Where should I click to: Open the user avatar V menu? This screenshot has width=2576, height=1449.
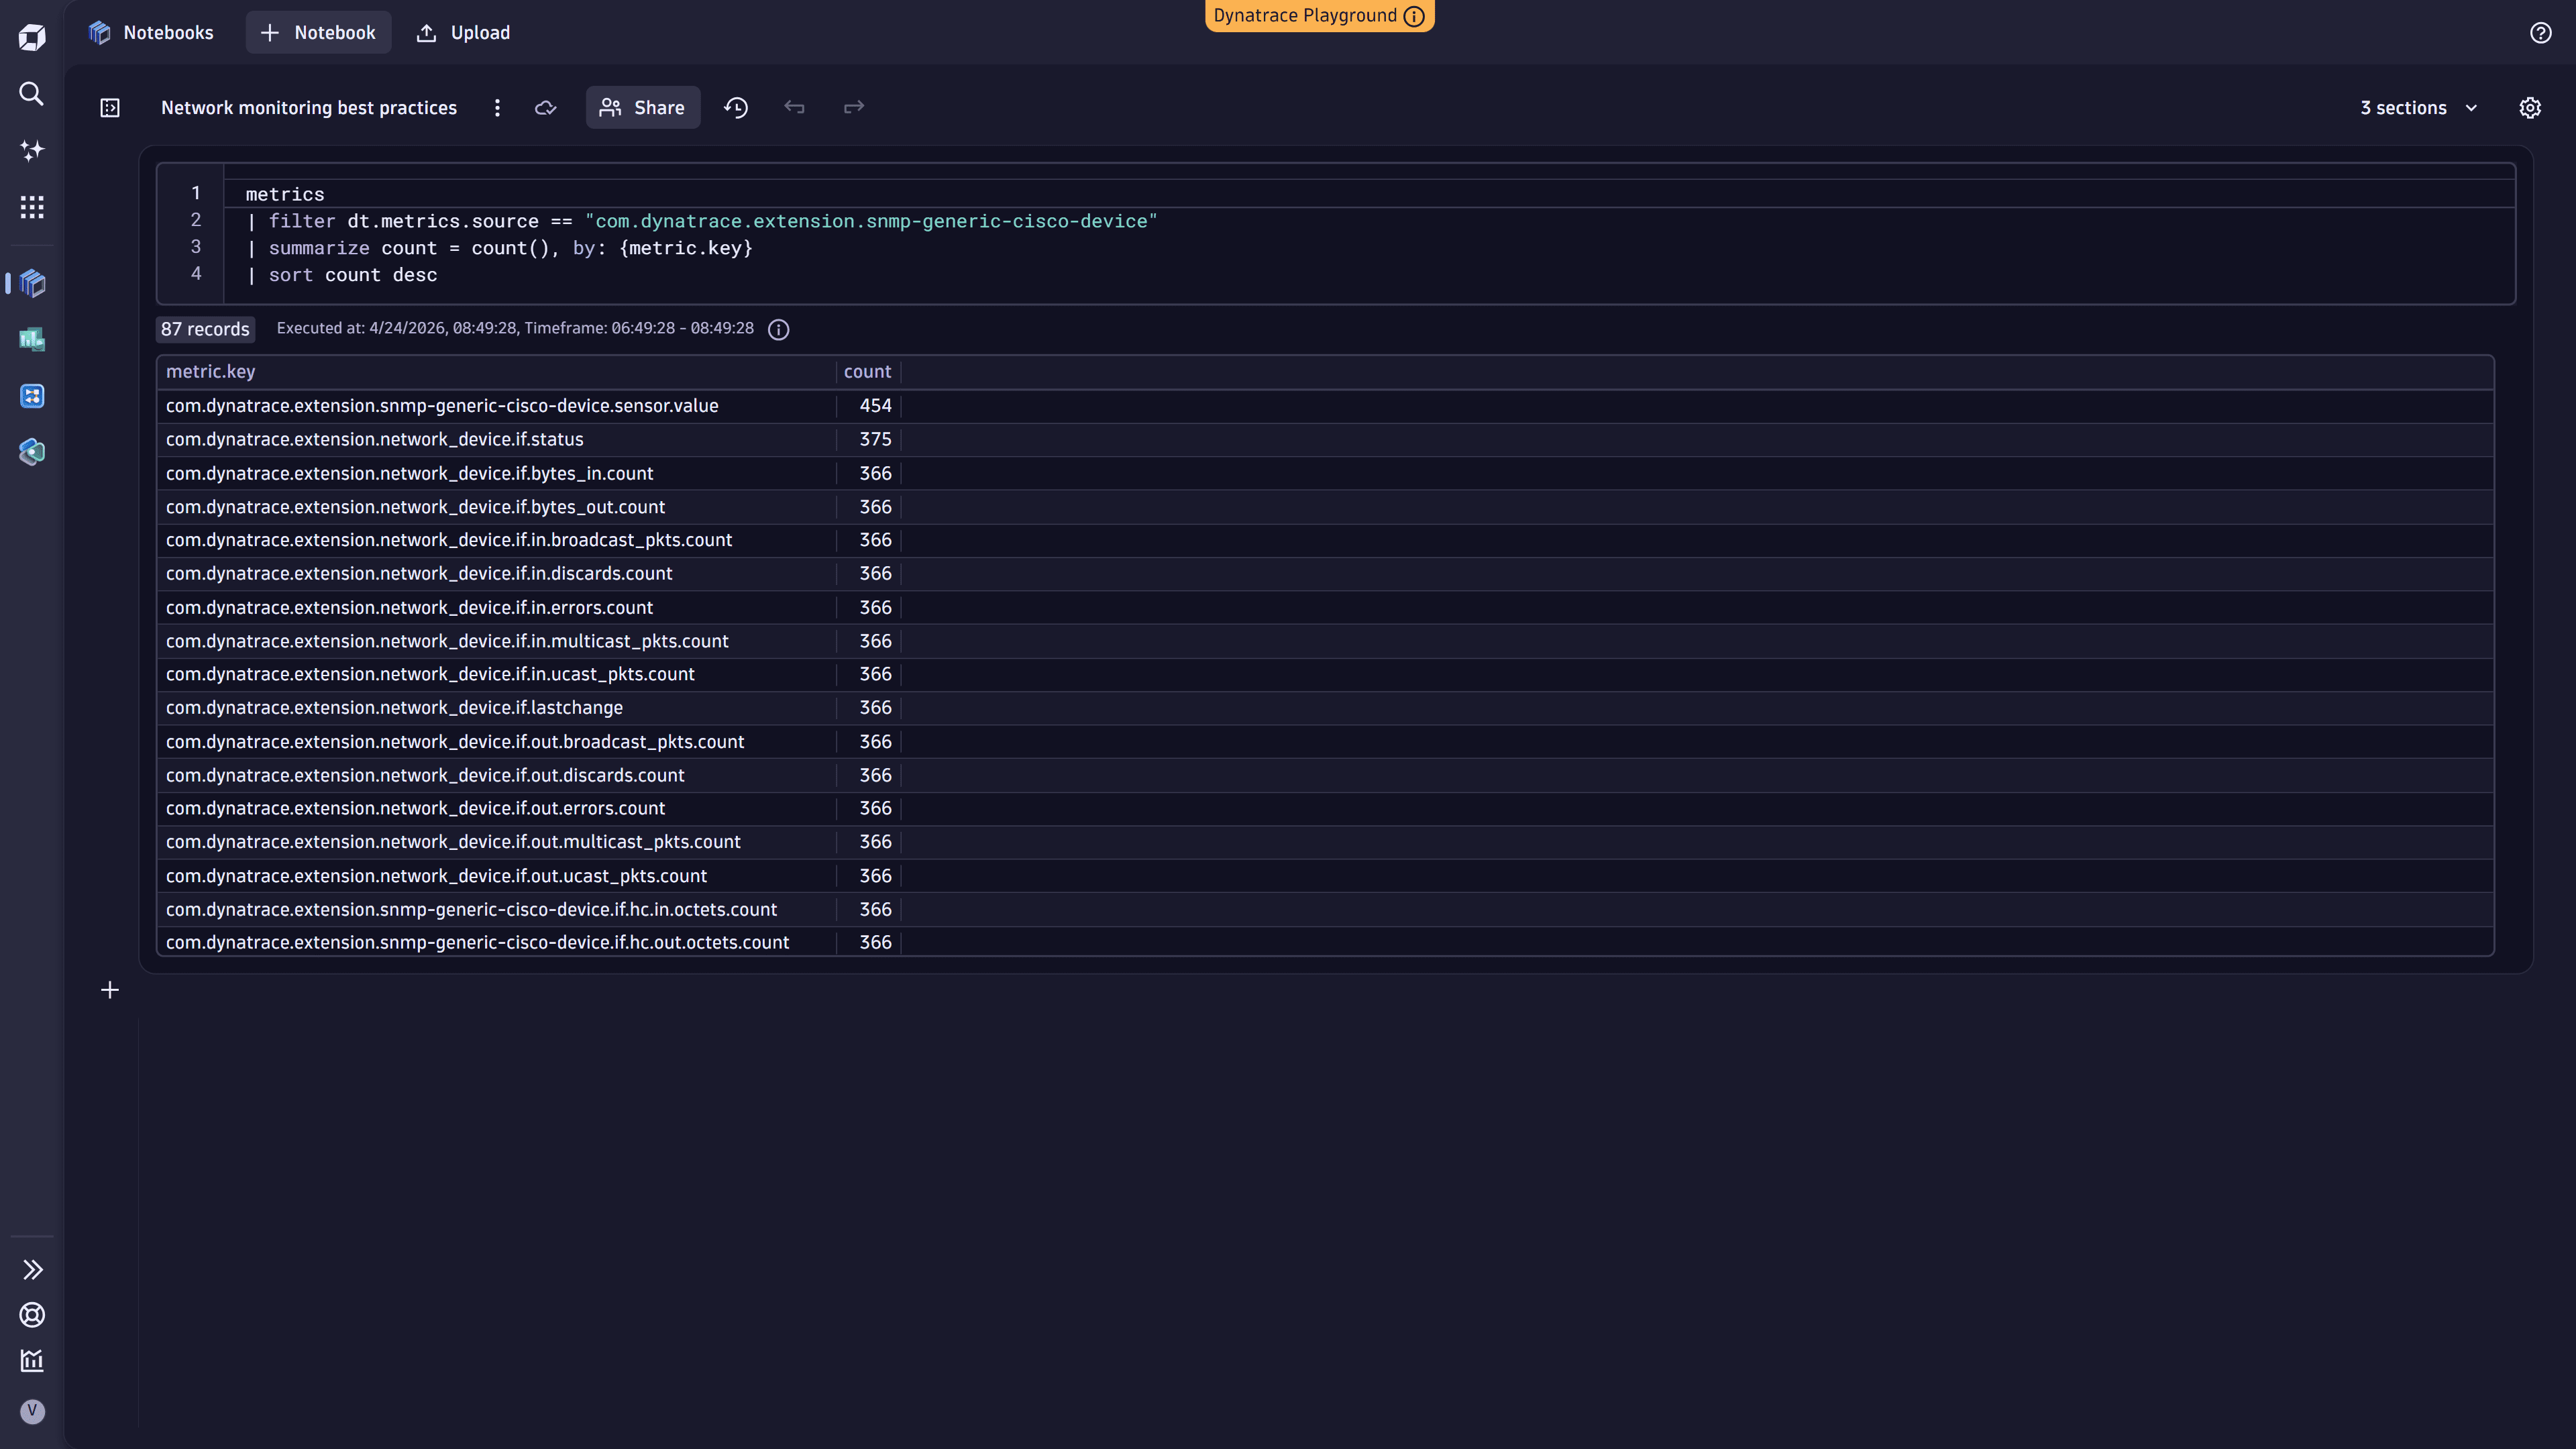(32, 1411)
